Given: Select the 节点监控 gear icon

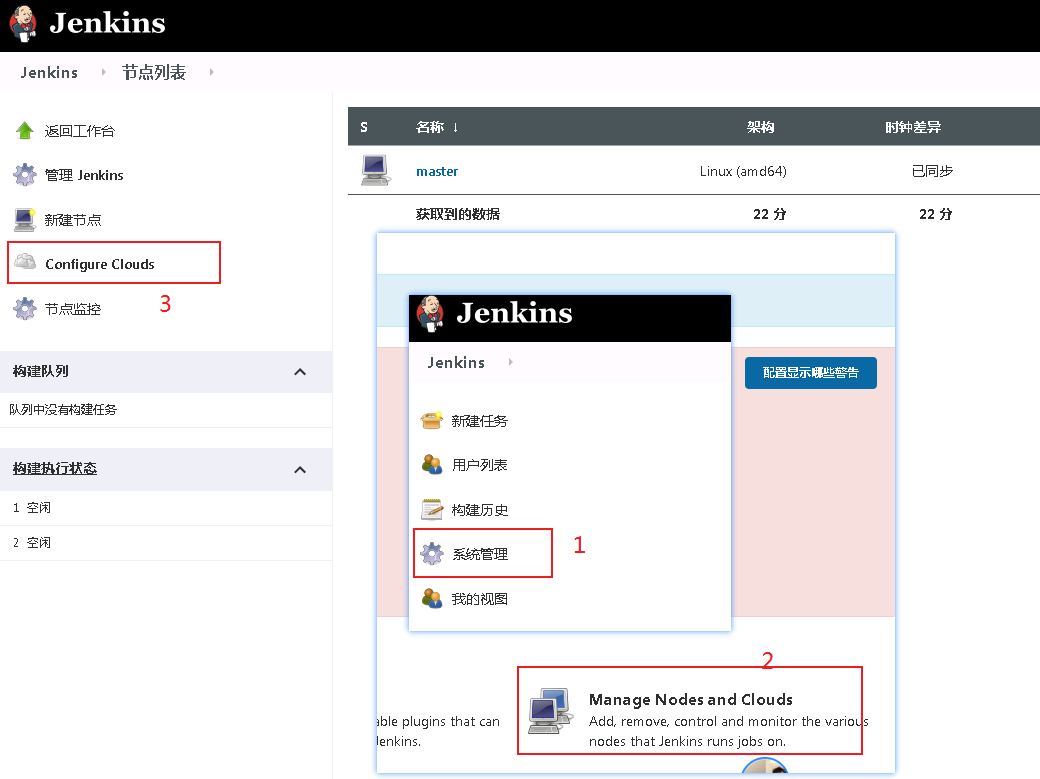Looking at the screenshot, I should point(23,308).
